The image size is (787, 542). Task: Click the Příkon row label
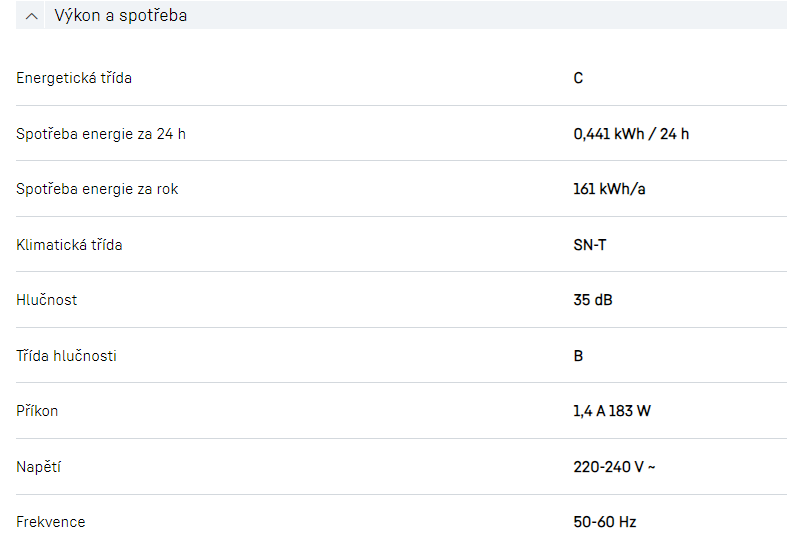pos(37,411)
